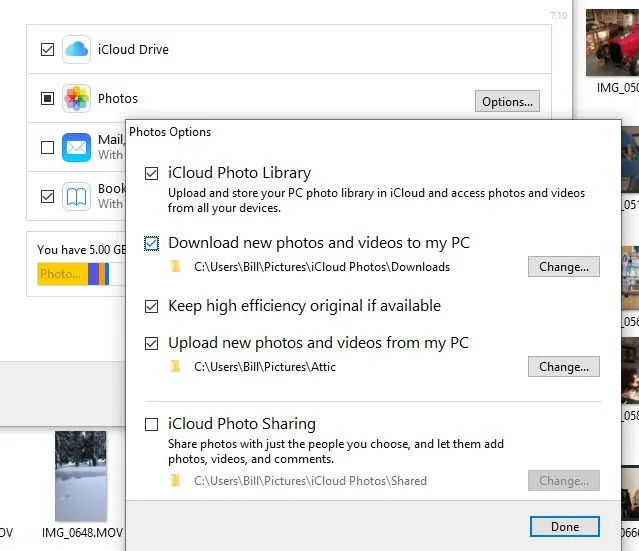Image resolution: width=639 pixels, height=551 pixels.
Task: Toggle Upload new photos and videos checkbox
Action: [152, 343]
